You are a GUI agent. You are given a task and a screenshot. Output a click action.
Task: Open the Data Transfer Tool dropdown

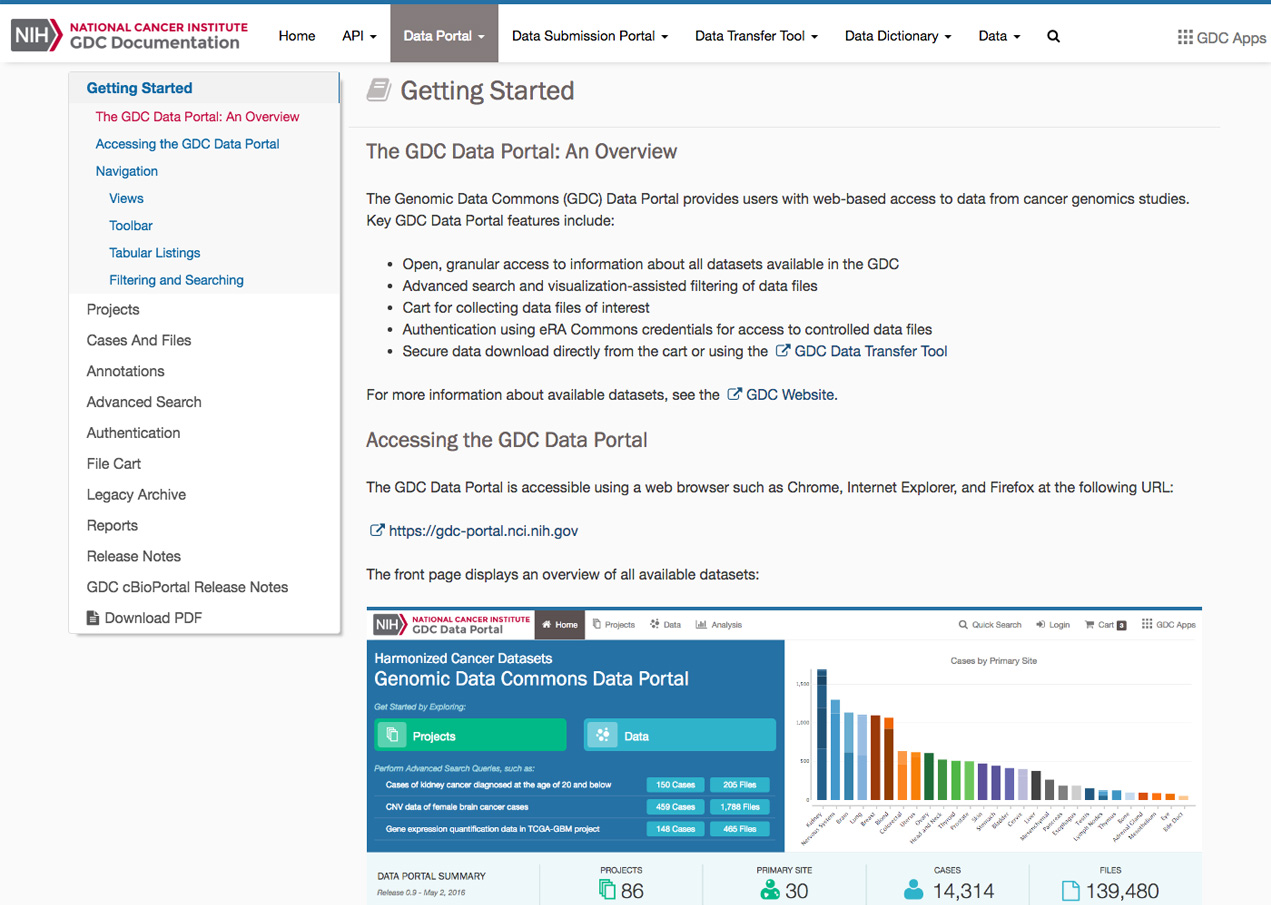click(x=756, y=36)
